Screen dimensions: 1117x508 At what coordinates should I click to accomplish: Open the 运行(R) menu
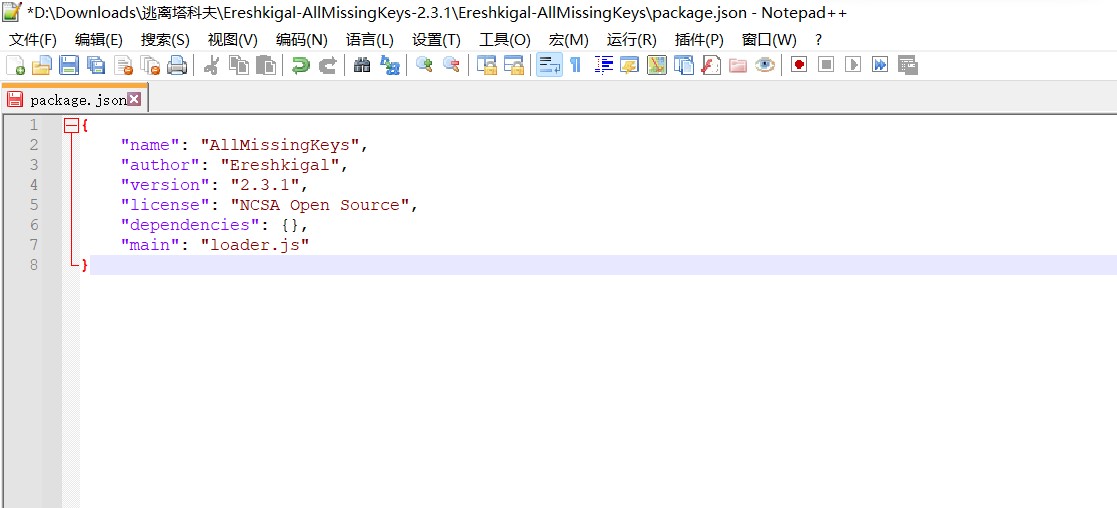(632, 40)
